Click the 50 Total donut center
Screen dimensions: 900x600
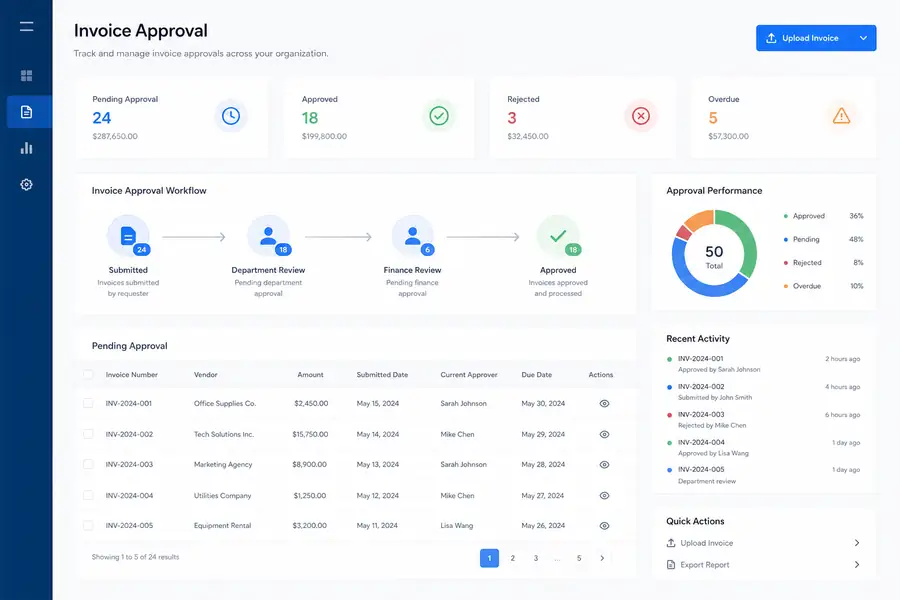(714, 256)
